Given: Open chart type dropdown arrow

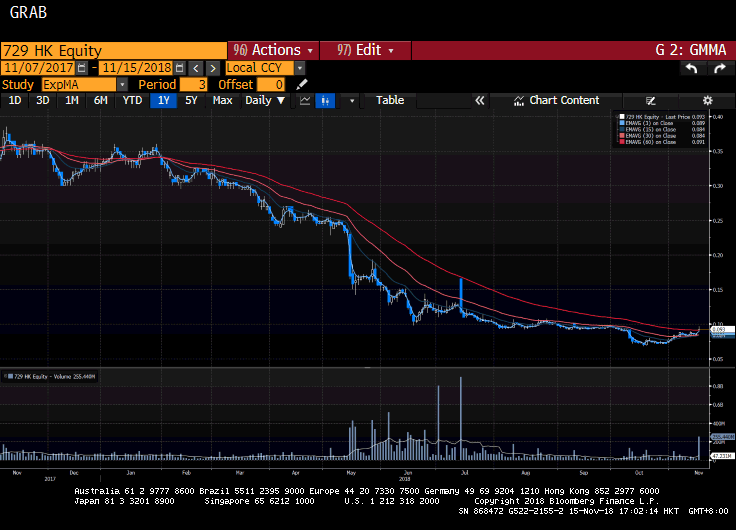Looking at the screenshot, I should click(352, 100).
